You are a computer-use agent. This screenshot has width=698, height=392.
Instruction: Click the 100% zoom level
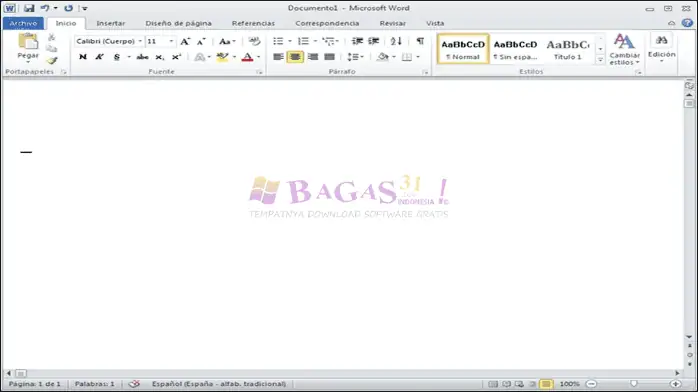[569, 384]
